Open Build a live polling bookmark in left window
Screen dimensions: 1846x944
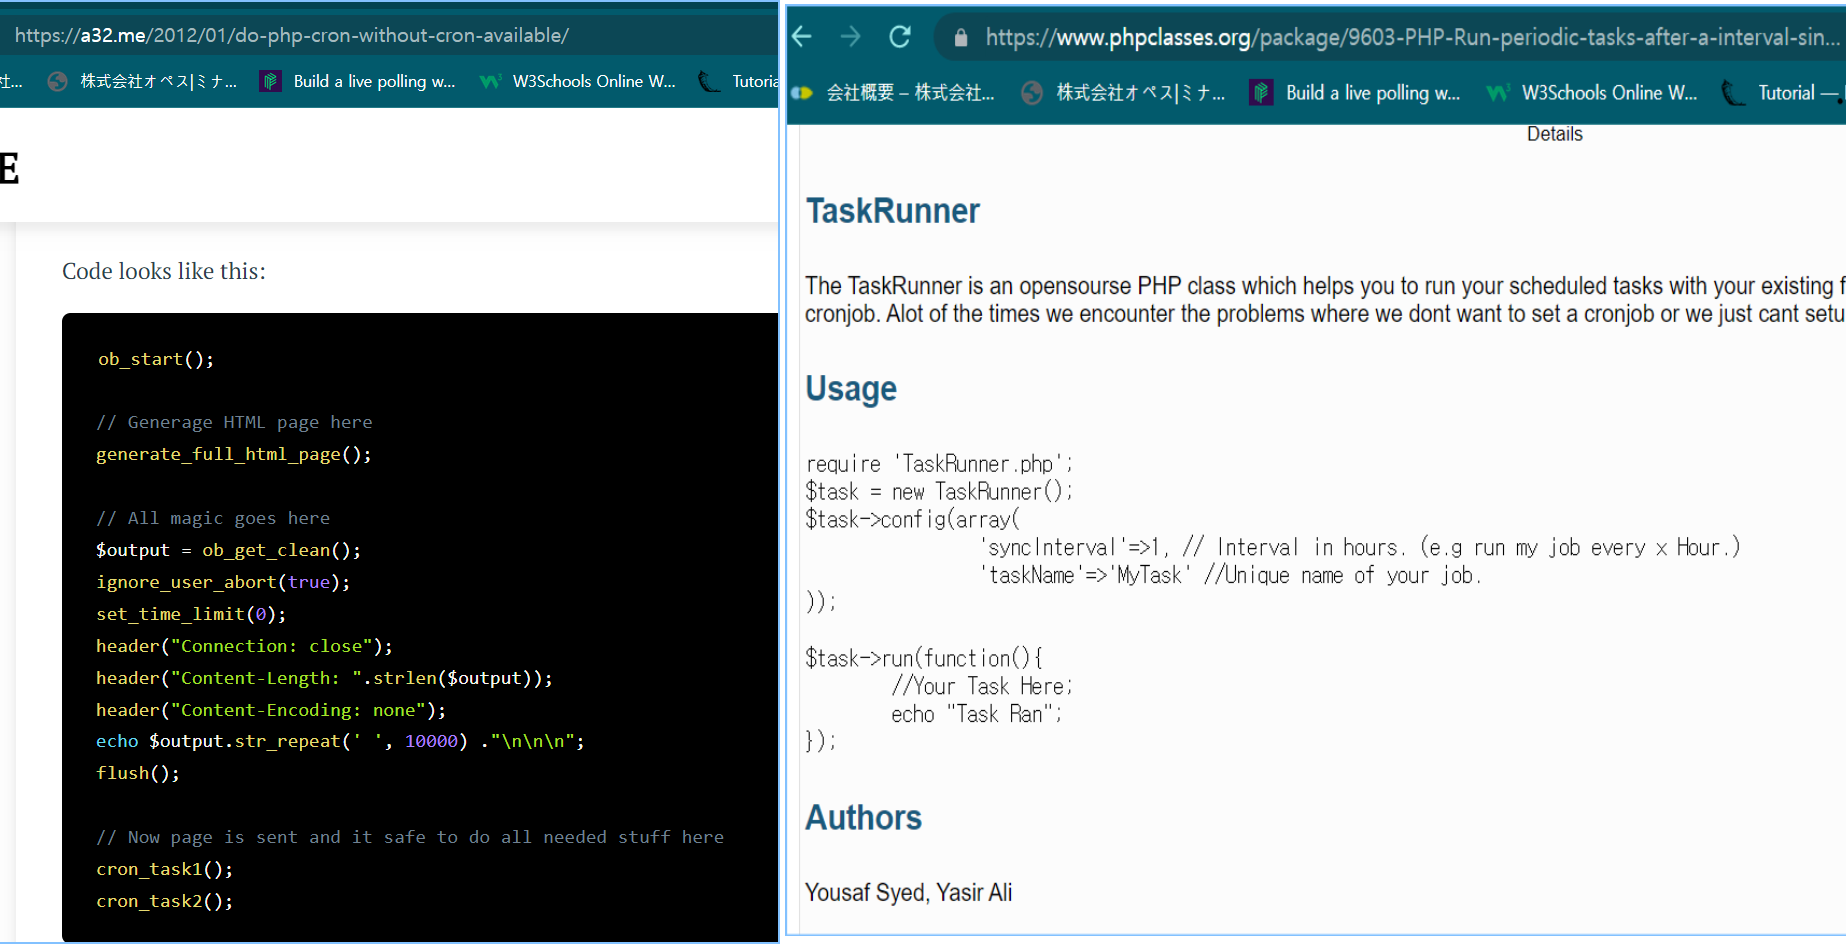point(374,82)
